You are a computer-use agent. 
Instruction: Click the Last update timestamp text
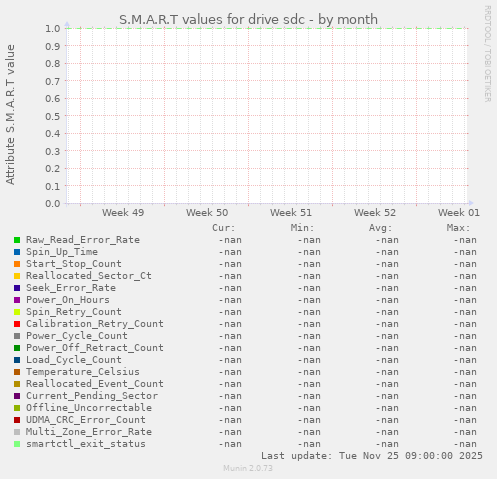(372, 456)
